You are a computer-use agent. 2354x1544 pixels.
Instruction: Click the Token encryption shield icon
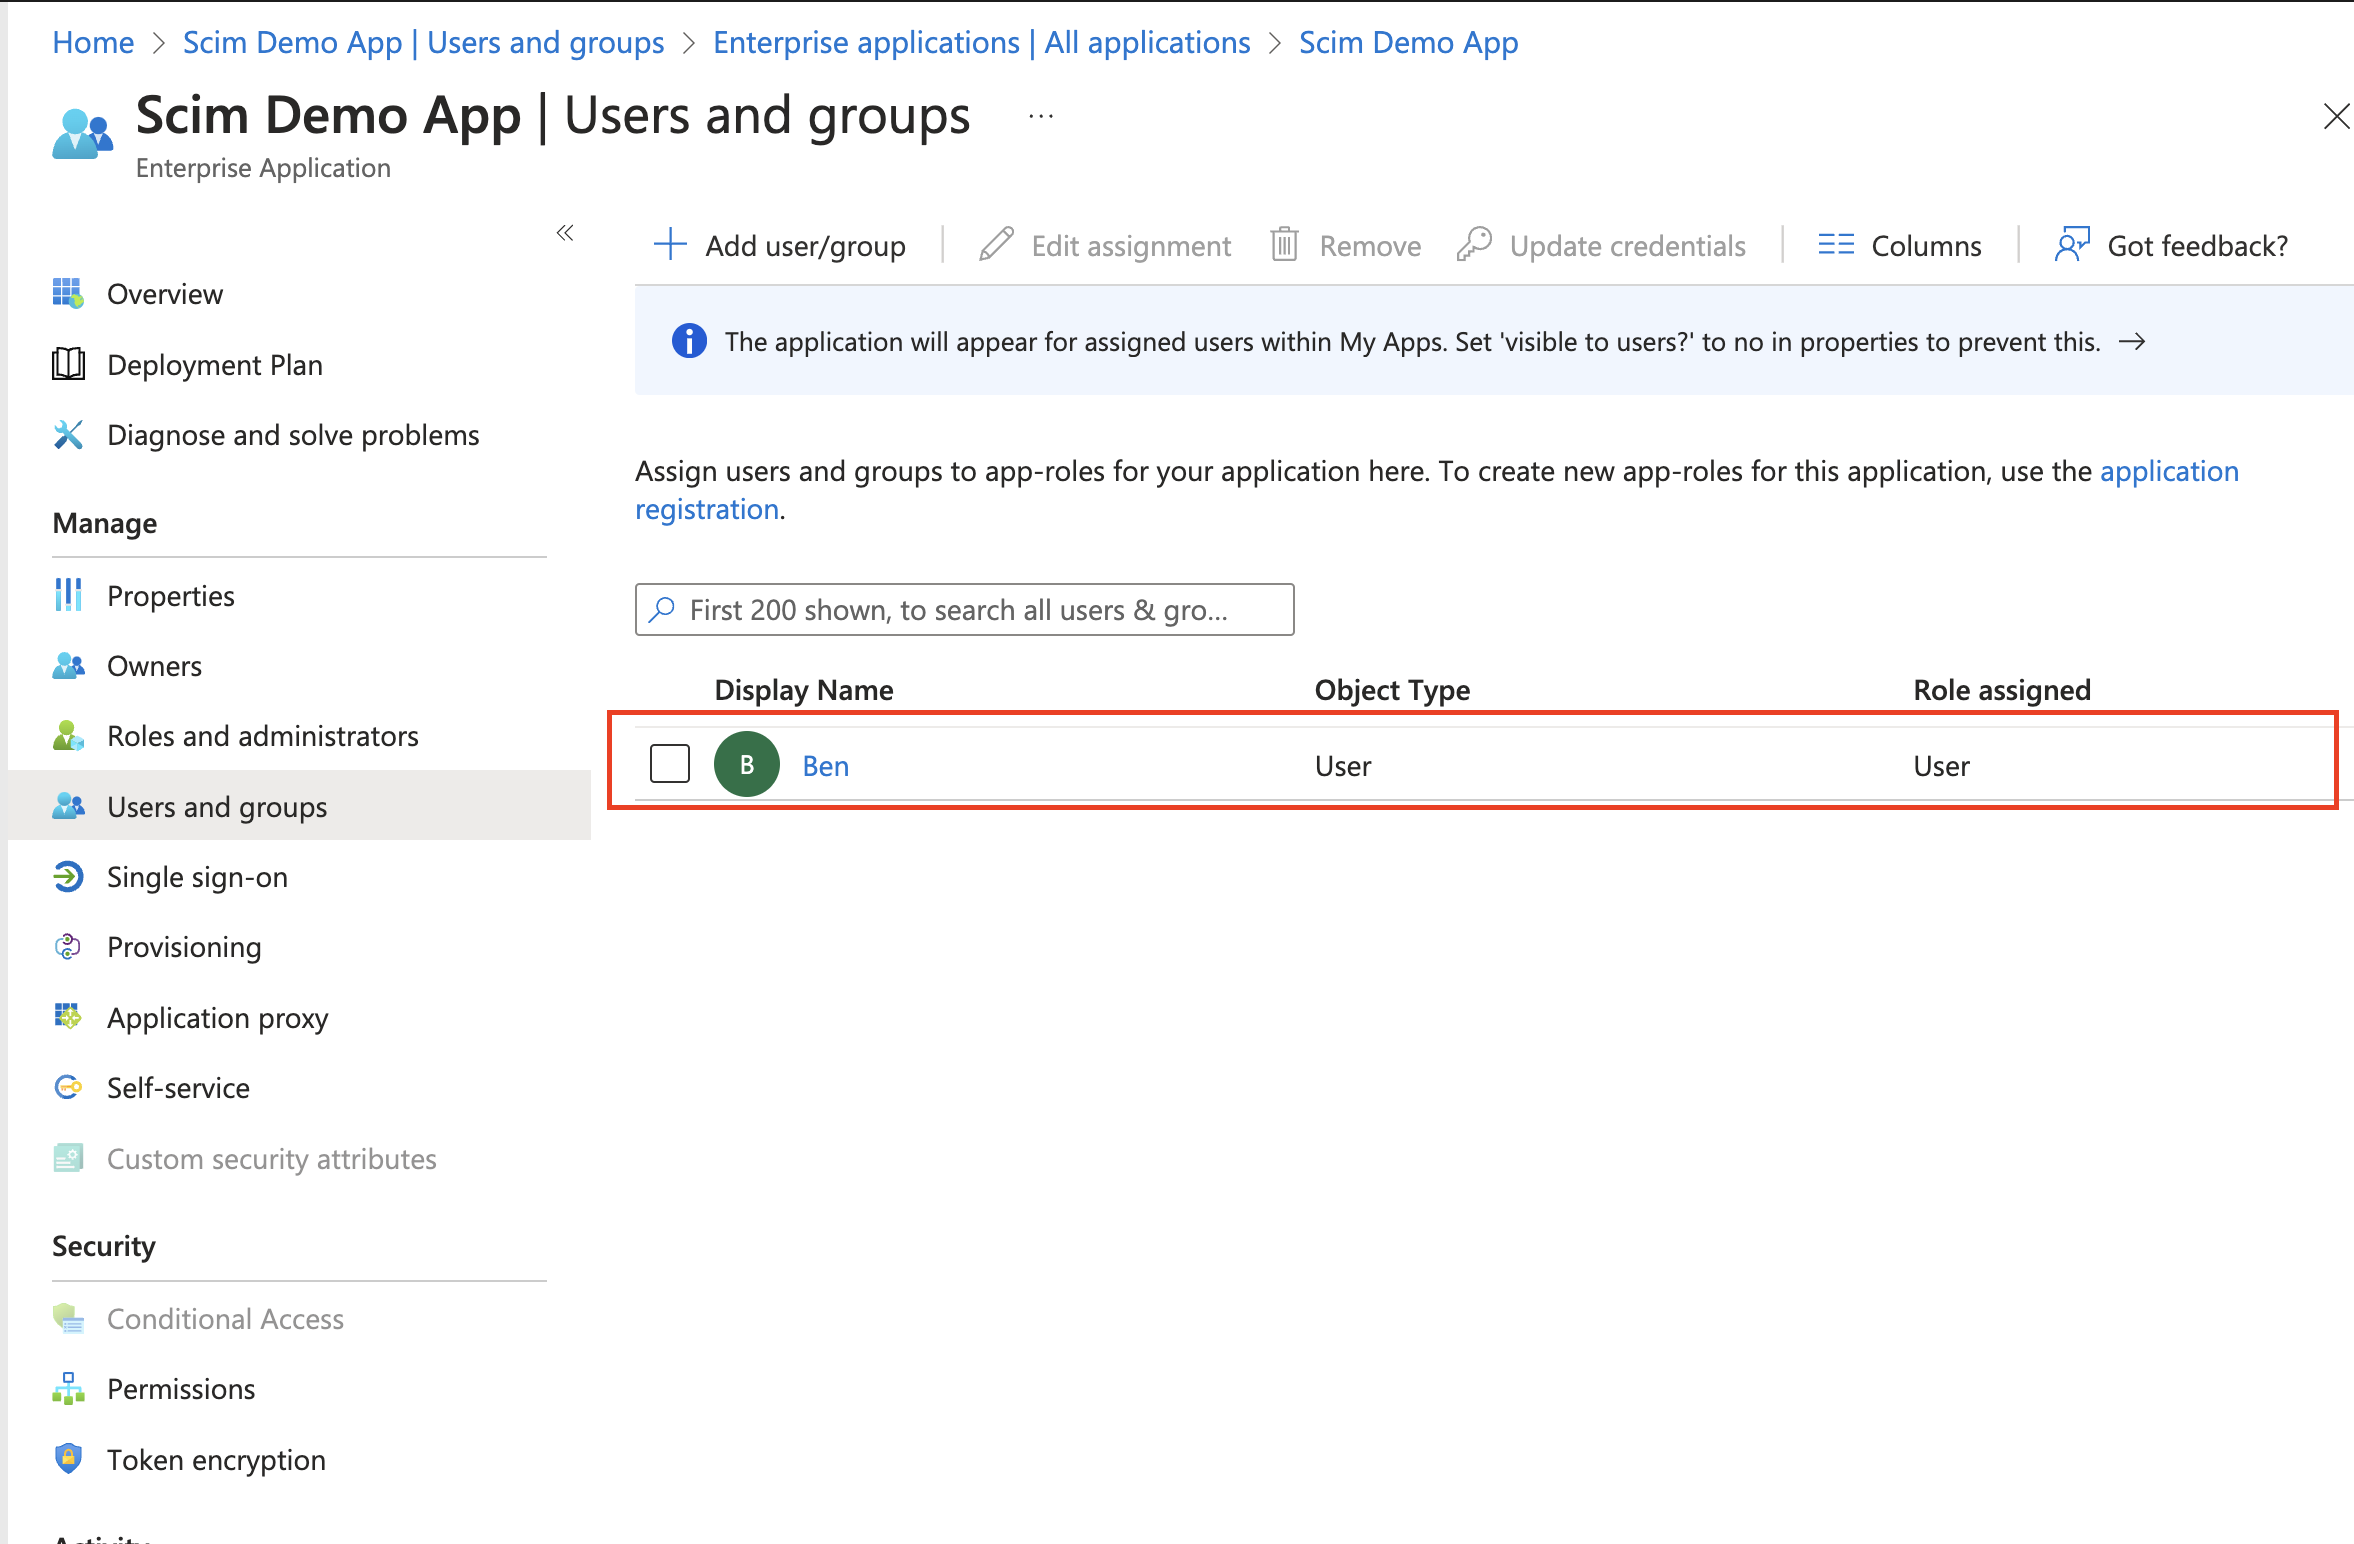[68, 1458]
